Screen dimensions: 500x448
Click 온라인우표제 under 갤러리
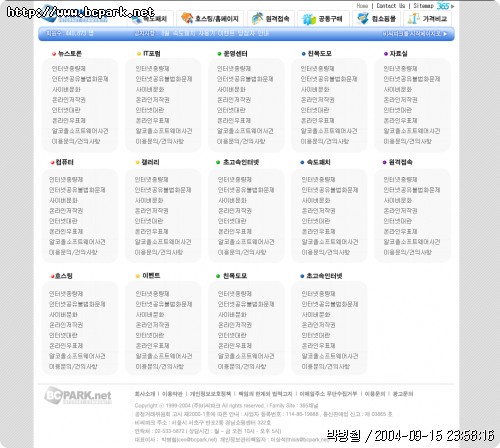tap(152, 231)
